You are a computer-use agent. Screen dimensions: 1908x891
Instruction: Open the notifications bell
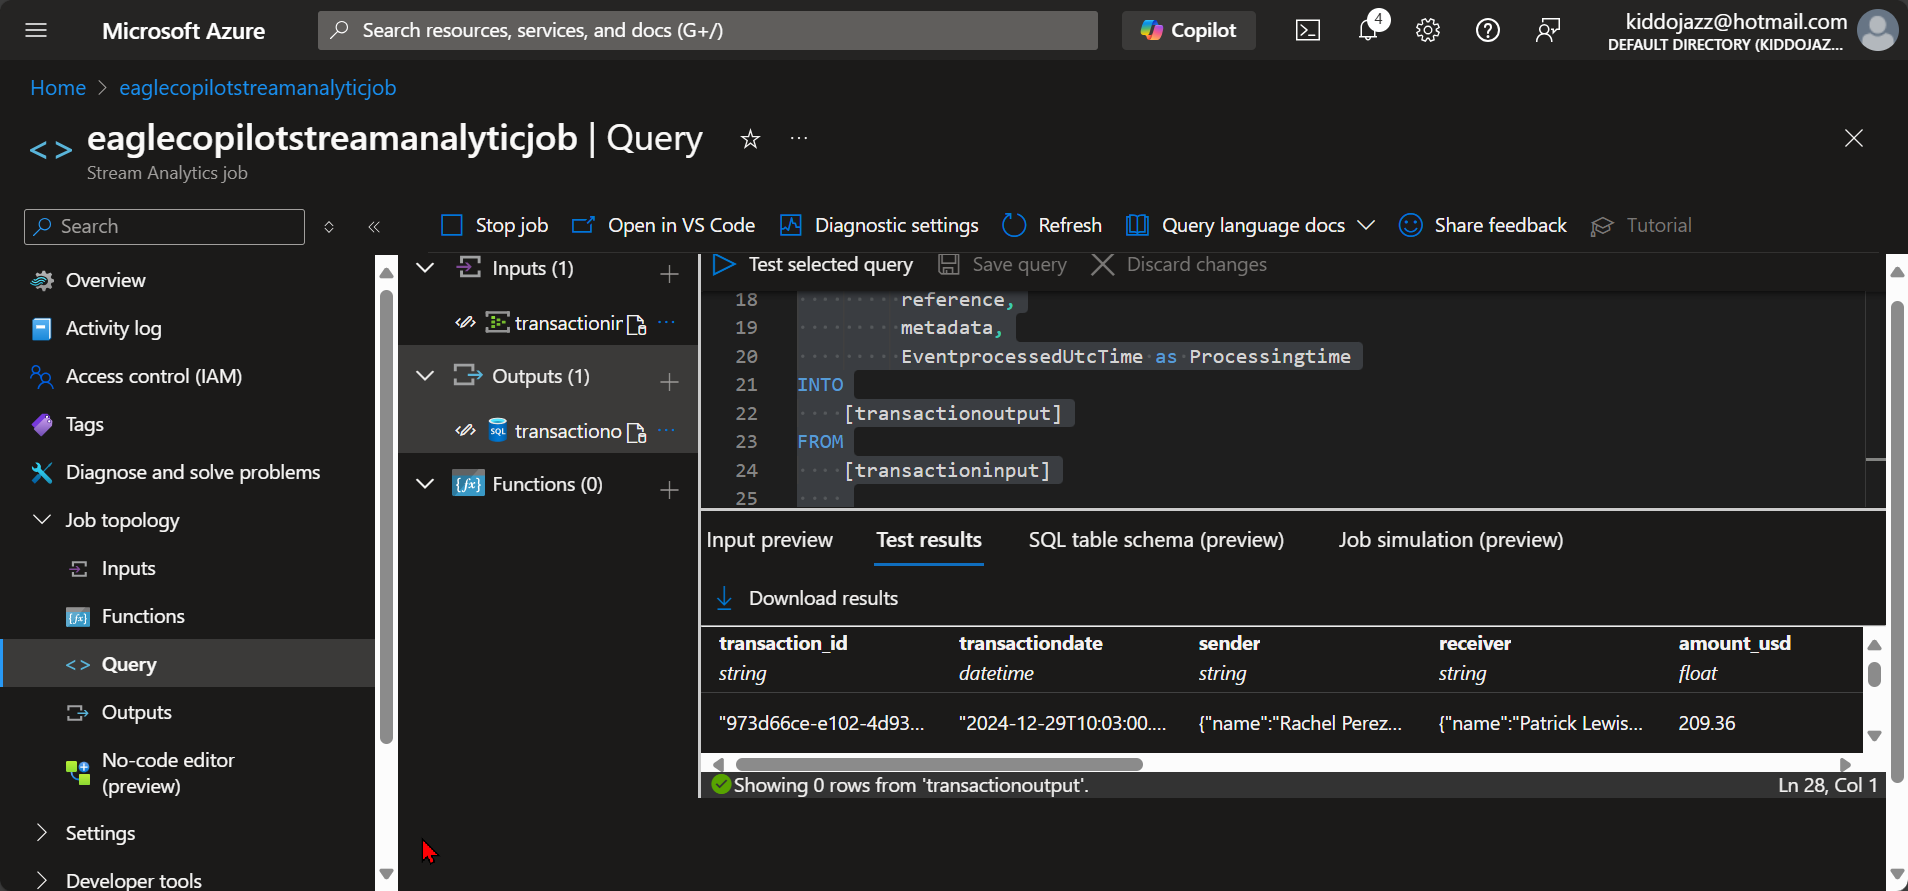[x=1368, y=30]
